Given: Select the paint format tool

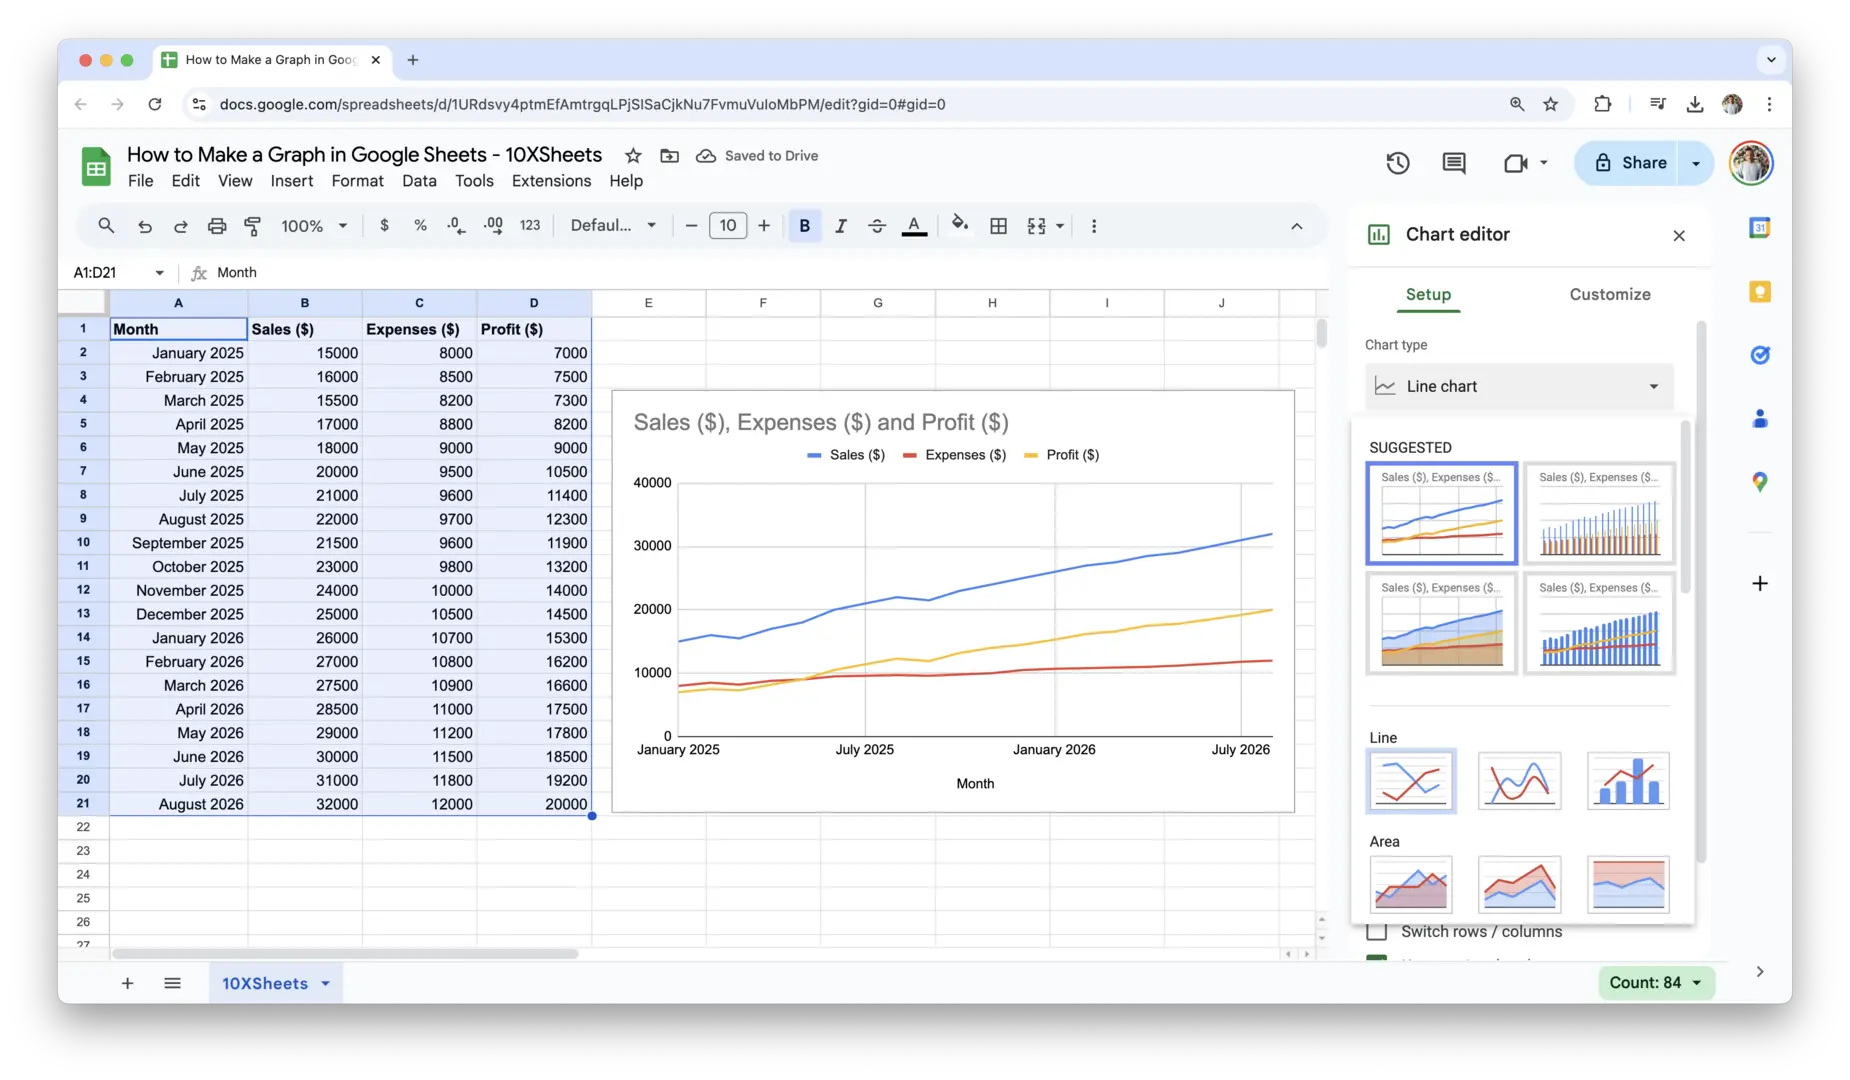Looking at the screenshot, I should click(252, 226).
